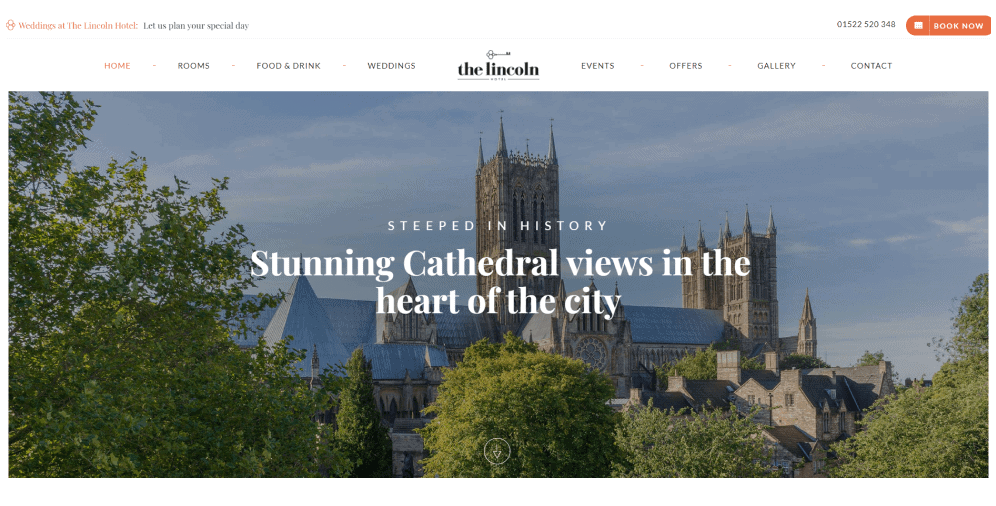Open the Weddings at The Lincoln Hotel link
The image size is (996, 506).
click(x=78, y=25)
